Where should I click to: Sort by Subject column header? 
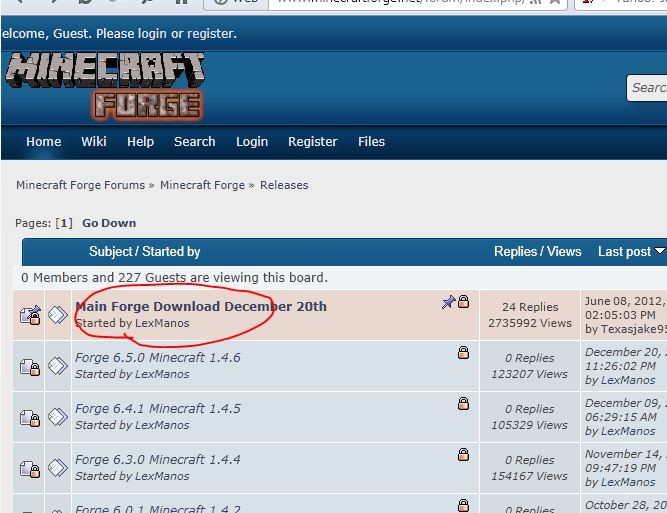pyautogui.click(x=111, y=251)
